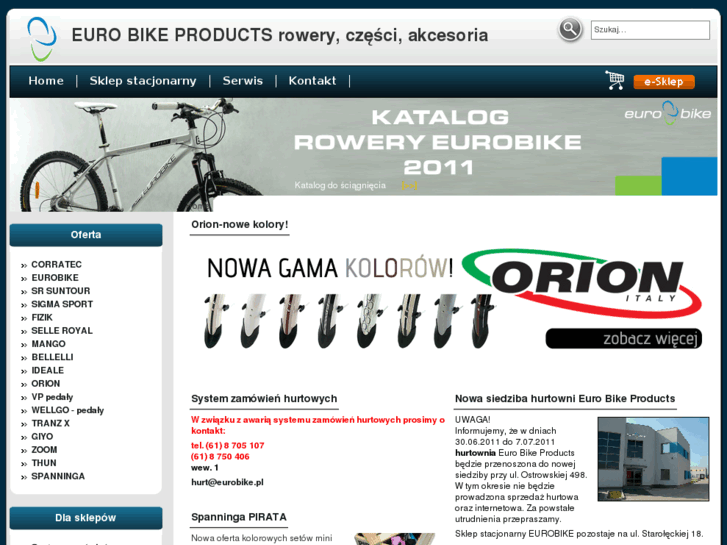
Task: Click the arrow bullet beside CORRATEC
Action: coord(24,265)
